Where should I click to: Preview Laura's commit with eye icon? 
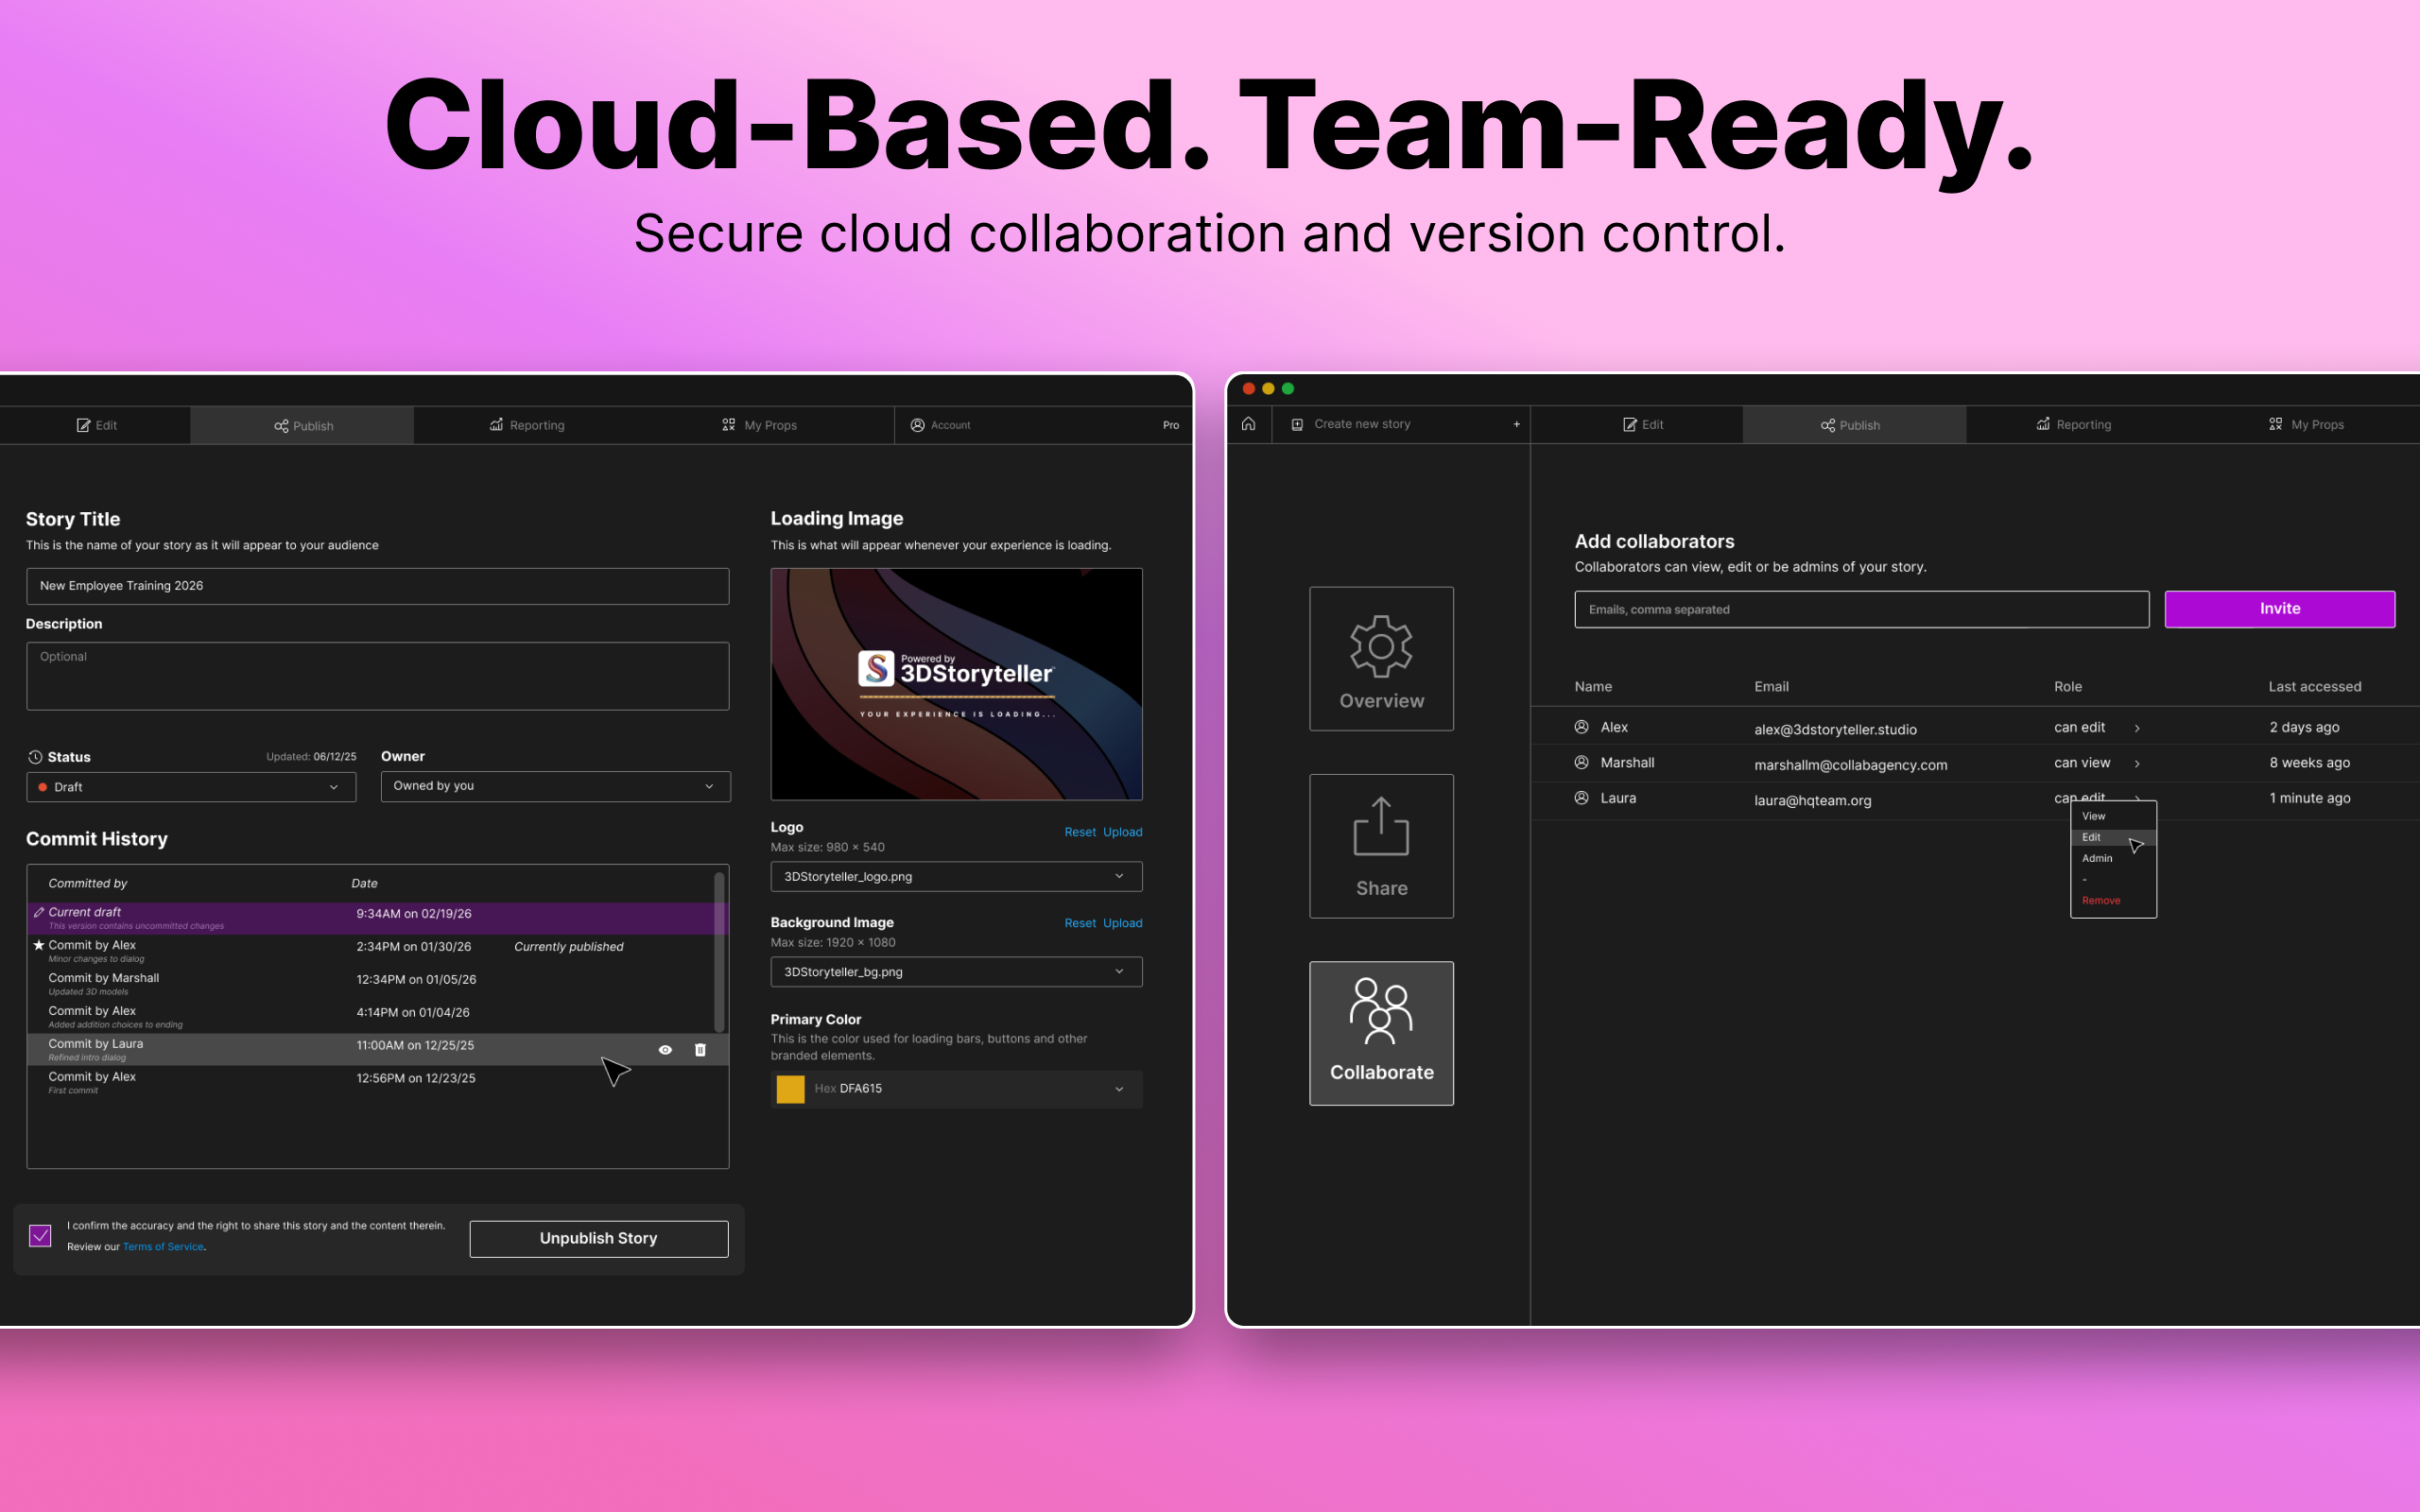pyautogui.click(x=665, y=1050)
